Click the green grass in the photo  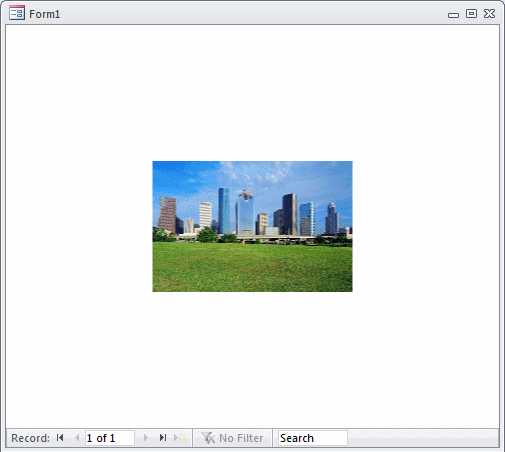(252, 268)
